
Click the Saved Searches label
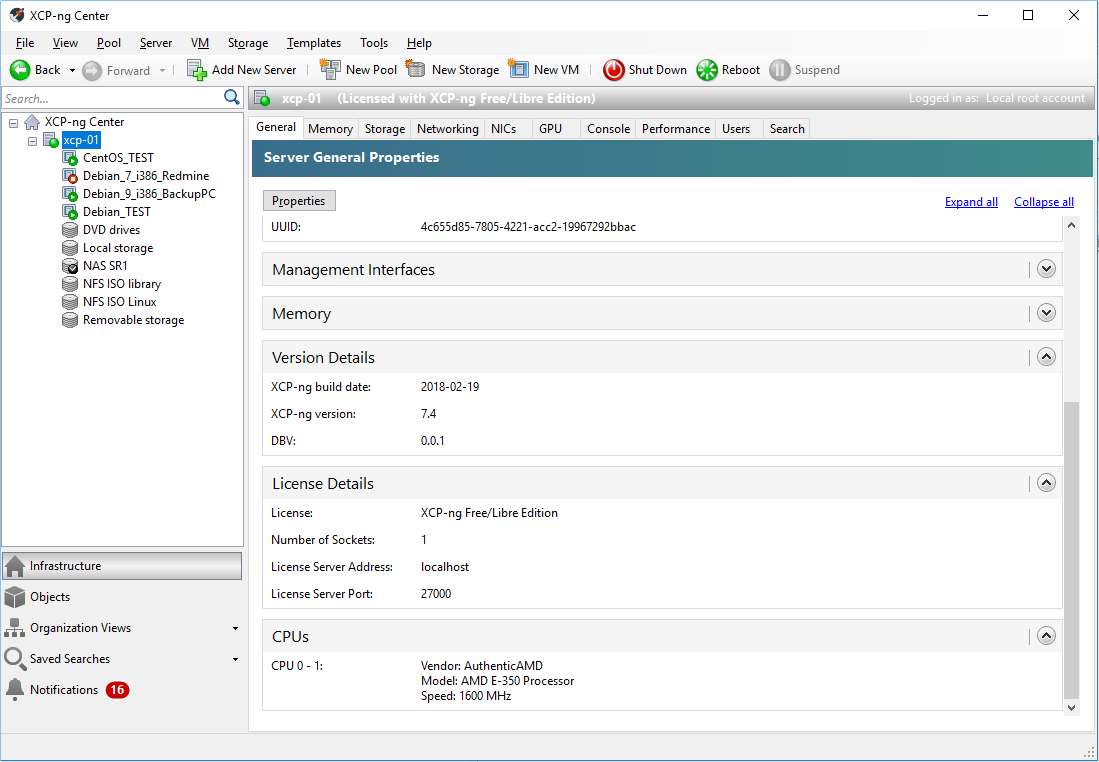pyautogui.click(x=70, y=659)
